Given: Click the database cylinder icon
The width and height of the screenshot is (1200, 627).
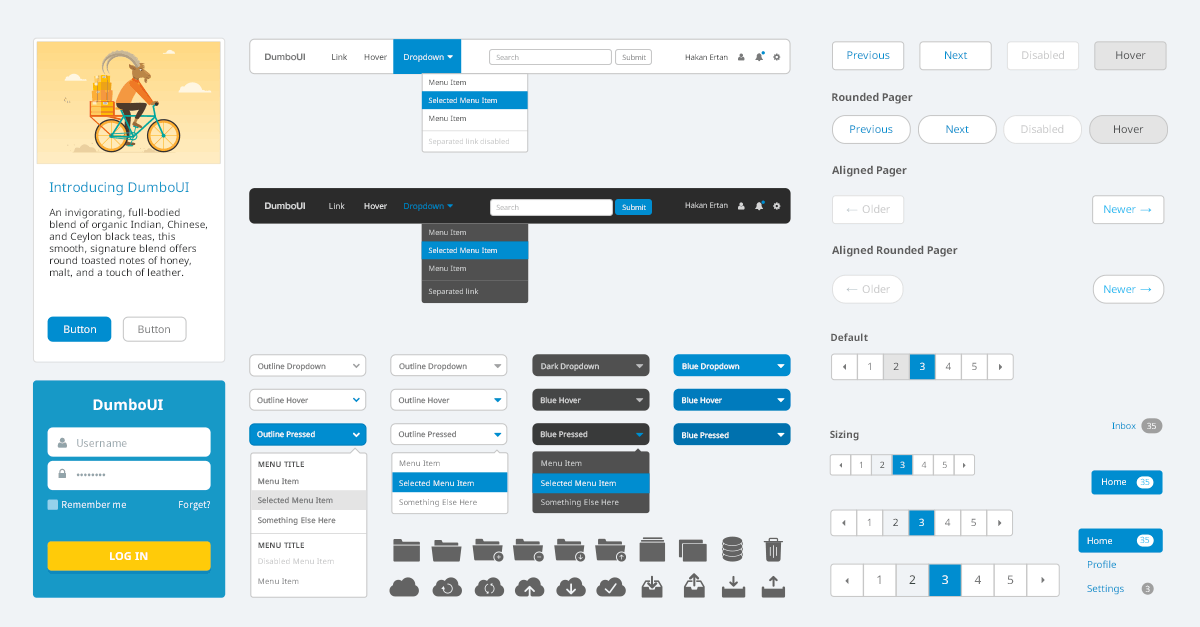Looking at the screenshot, I should pos(733,549).
